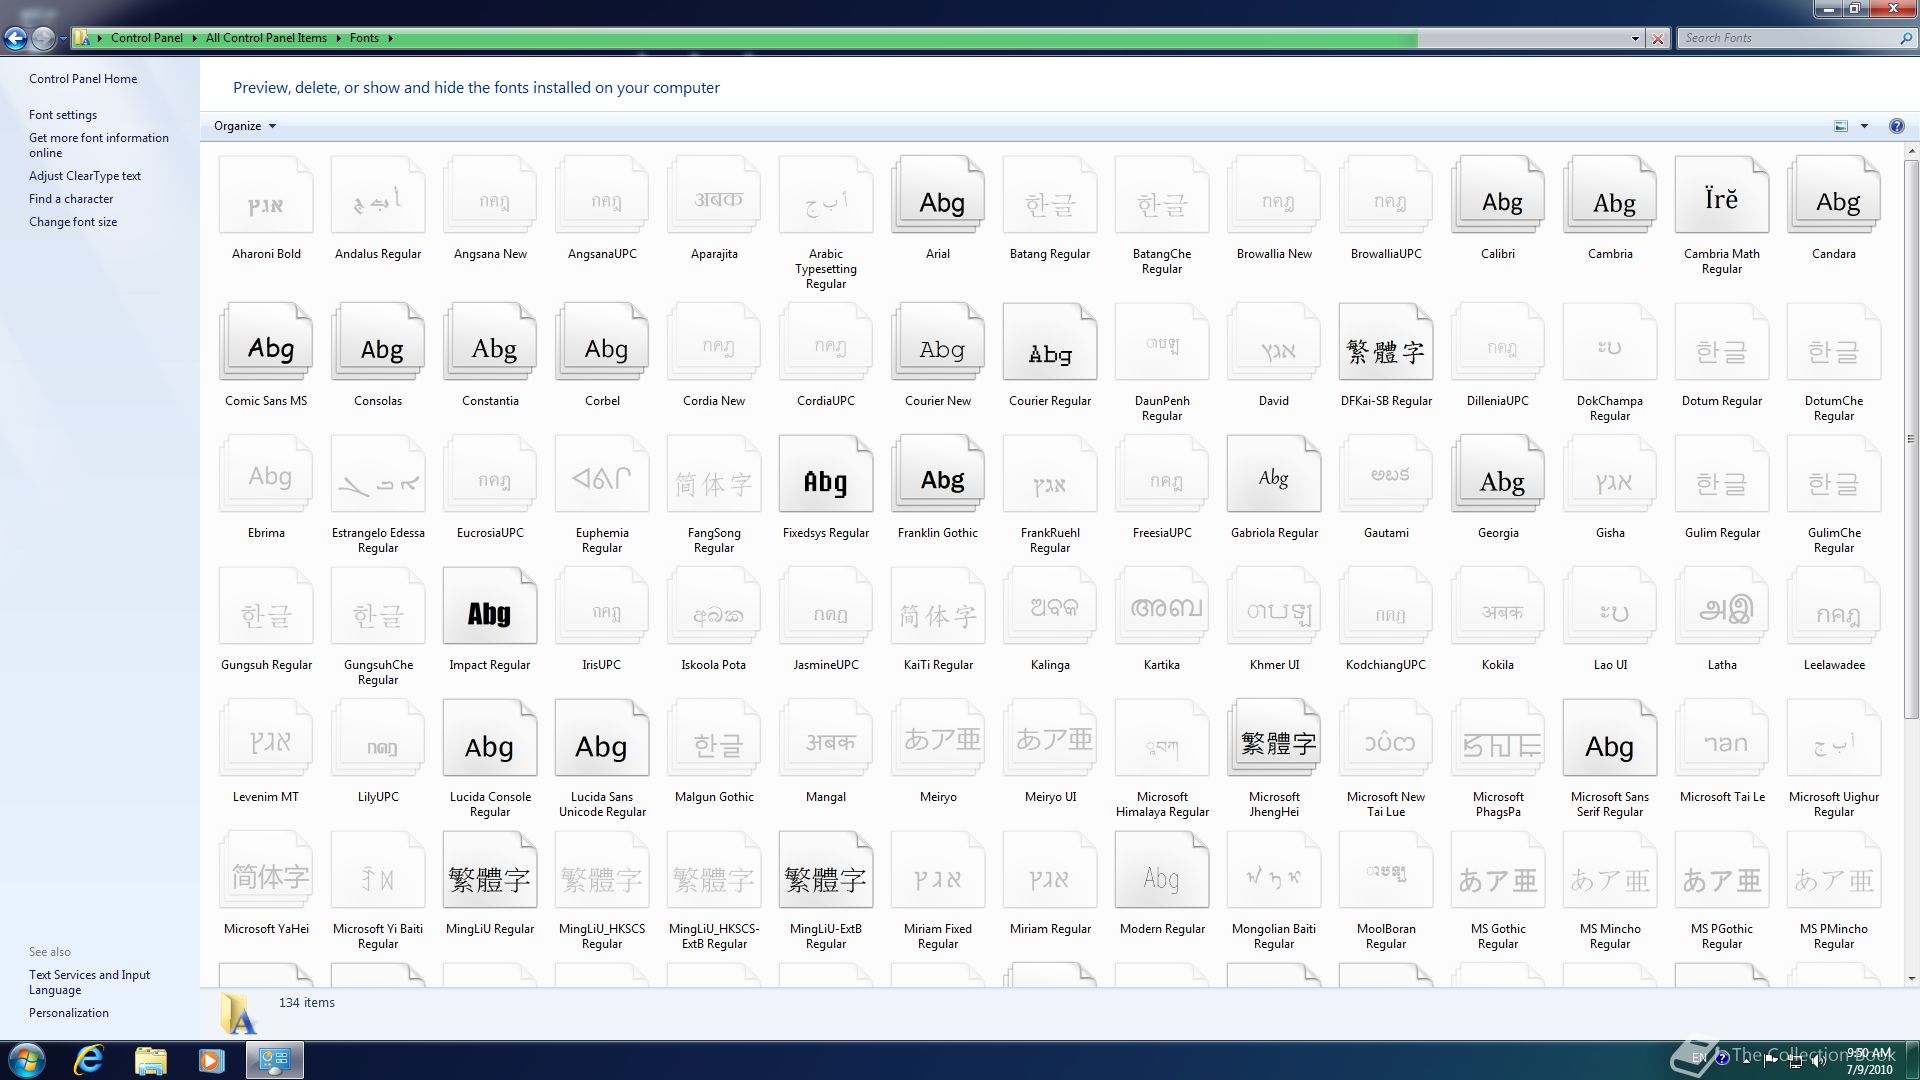Image resolution: width=1920 pixels, height=1080 pixels.
Task: Open the Windows Start button
Action: 27,1060
